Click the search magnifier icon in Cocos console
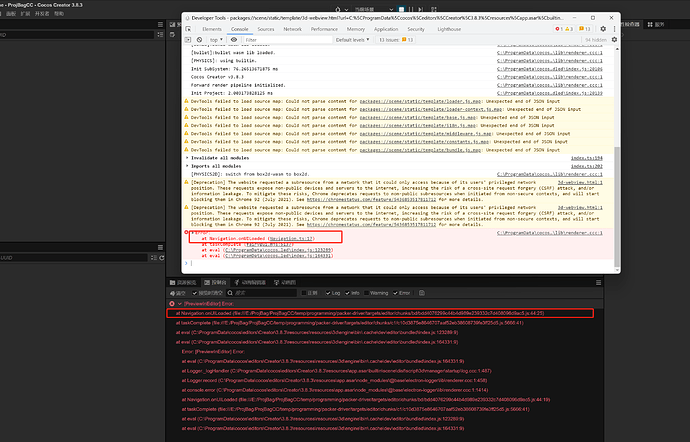This screenshot has width=690, height=442. pyautogui.click(x=230, y=293)
